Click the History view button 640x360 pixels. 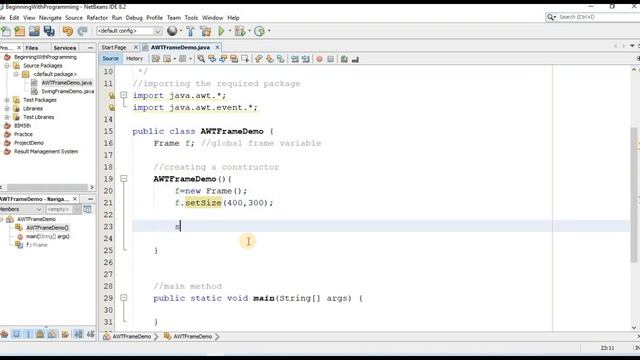pyautogui.click(x=134, y=59)
